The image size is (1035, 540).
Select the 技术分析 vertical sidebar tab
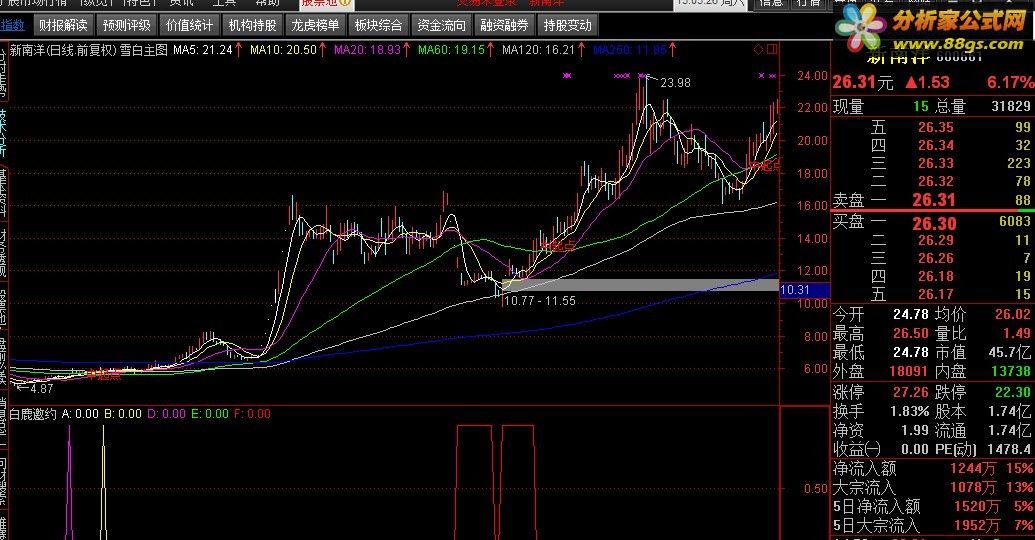point(3,132)
